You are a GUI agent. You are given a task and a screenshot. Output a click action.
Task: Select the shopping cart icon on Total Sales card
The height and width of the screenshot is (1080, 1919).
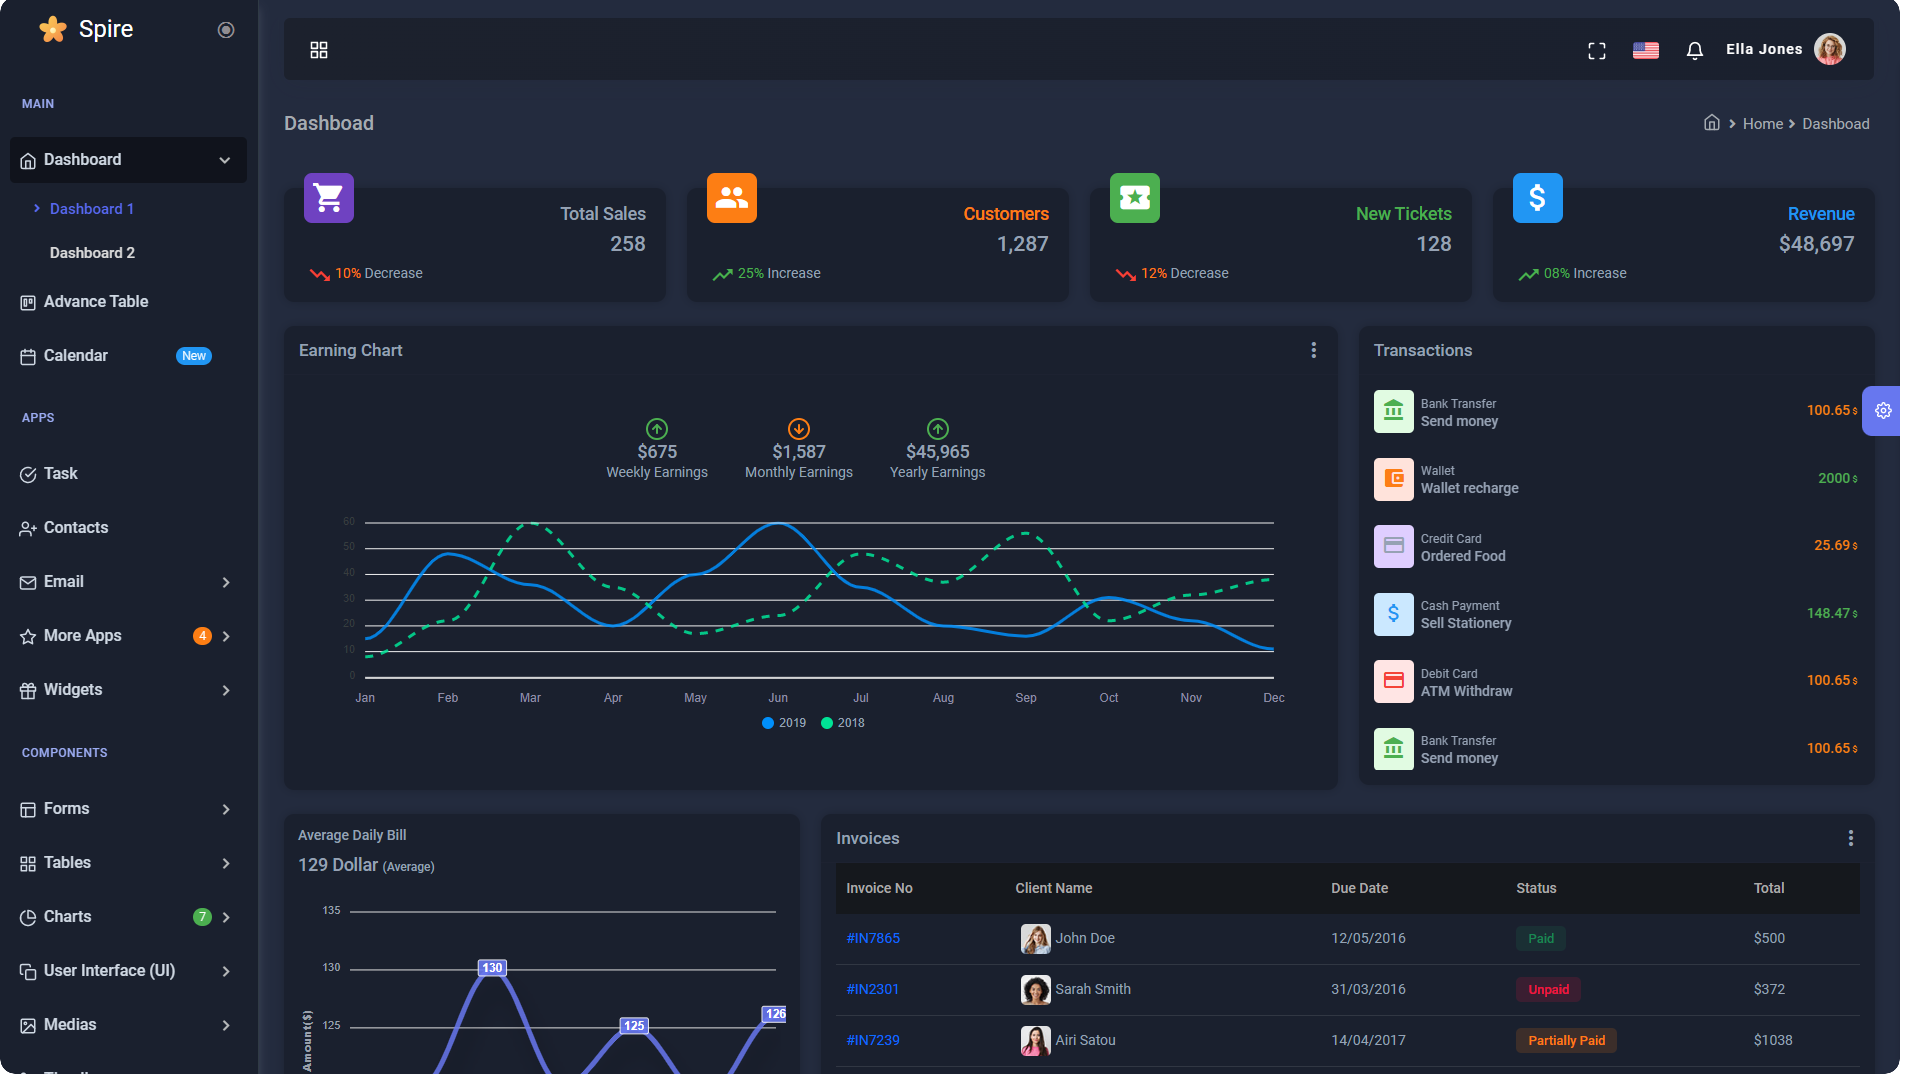pos(328,197)
